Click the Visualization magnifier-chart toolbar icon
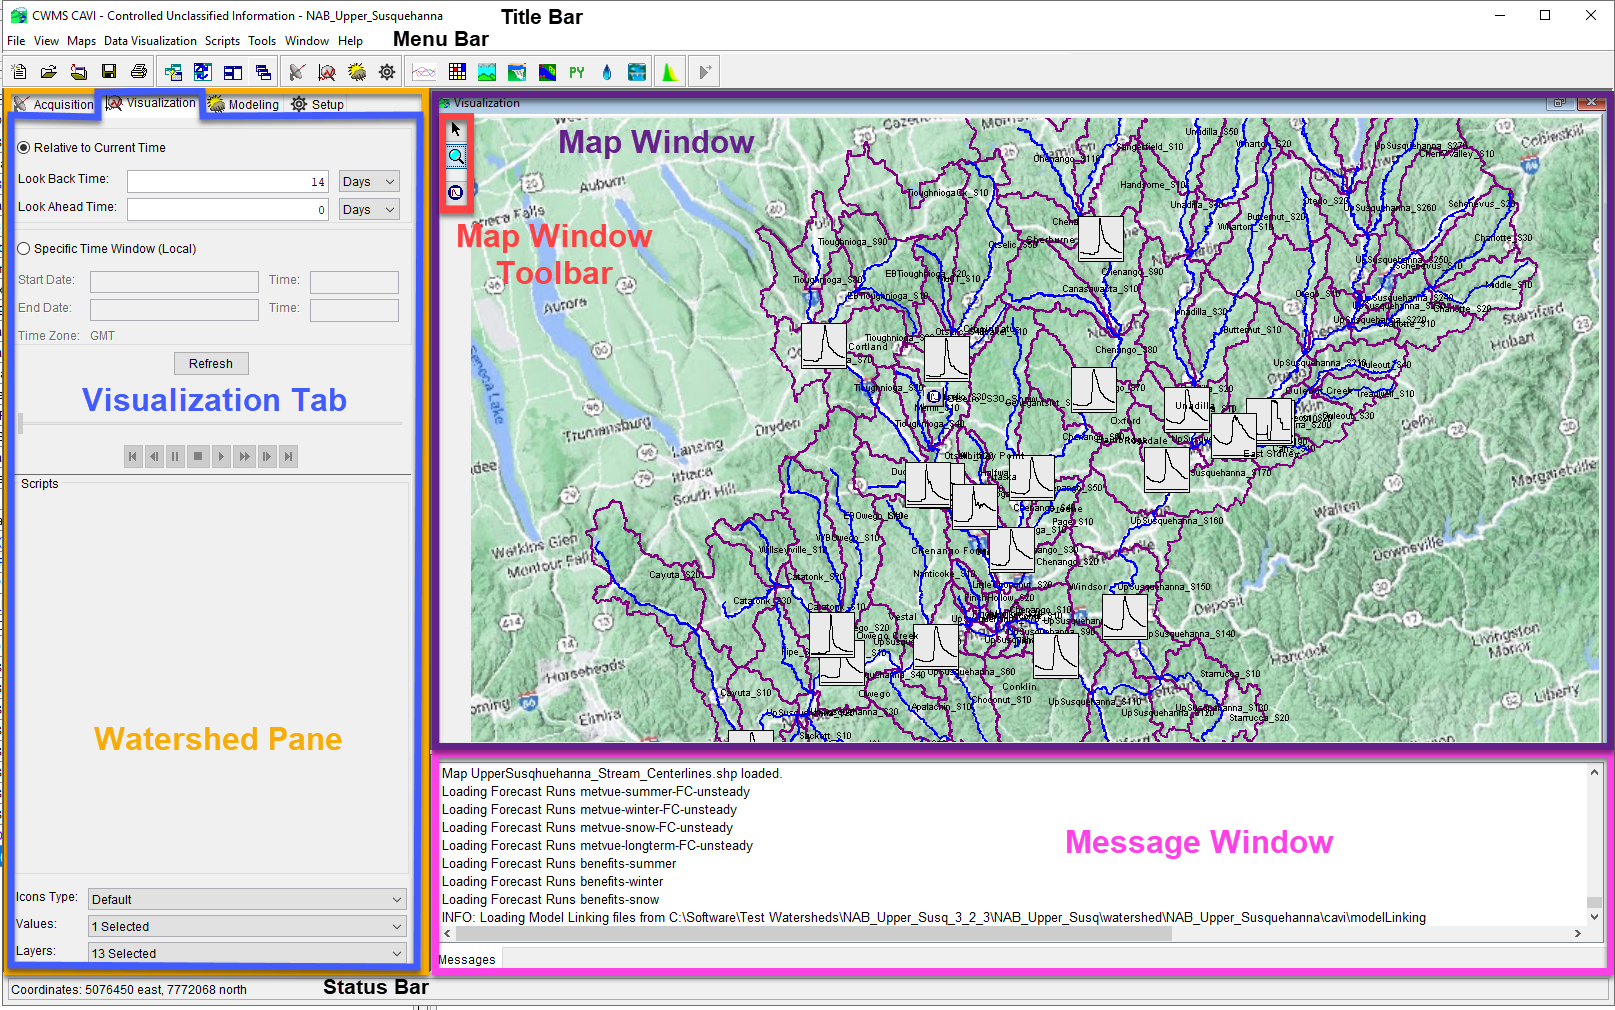1615x1010 pixels. (327, 72)
